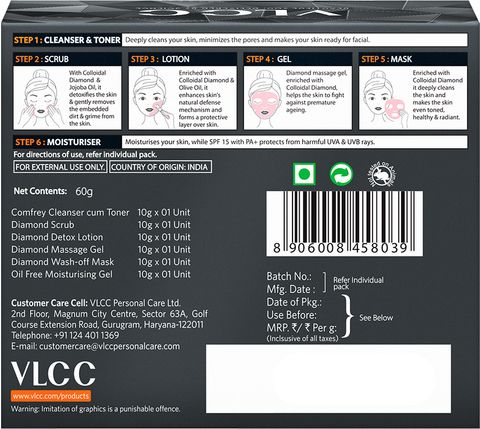The image size is (480, 429).
Task: Click the Net Contents 60g label
Action: [53, 191]
